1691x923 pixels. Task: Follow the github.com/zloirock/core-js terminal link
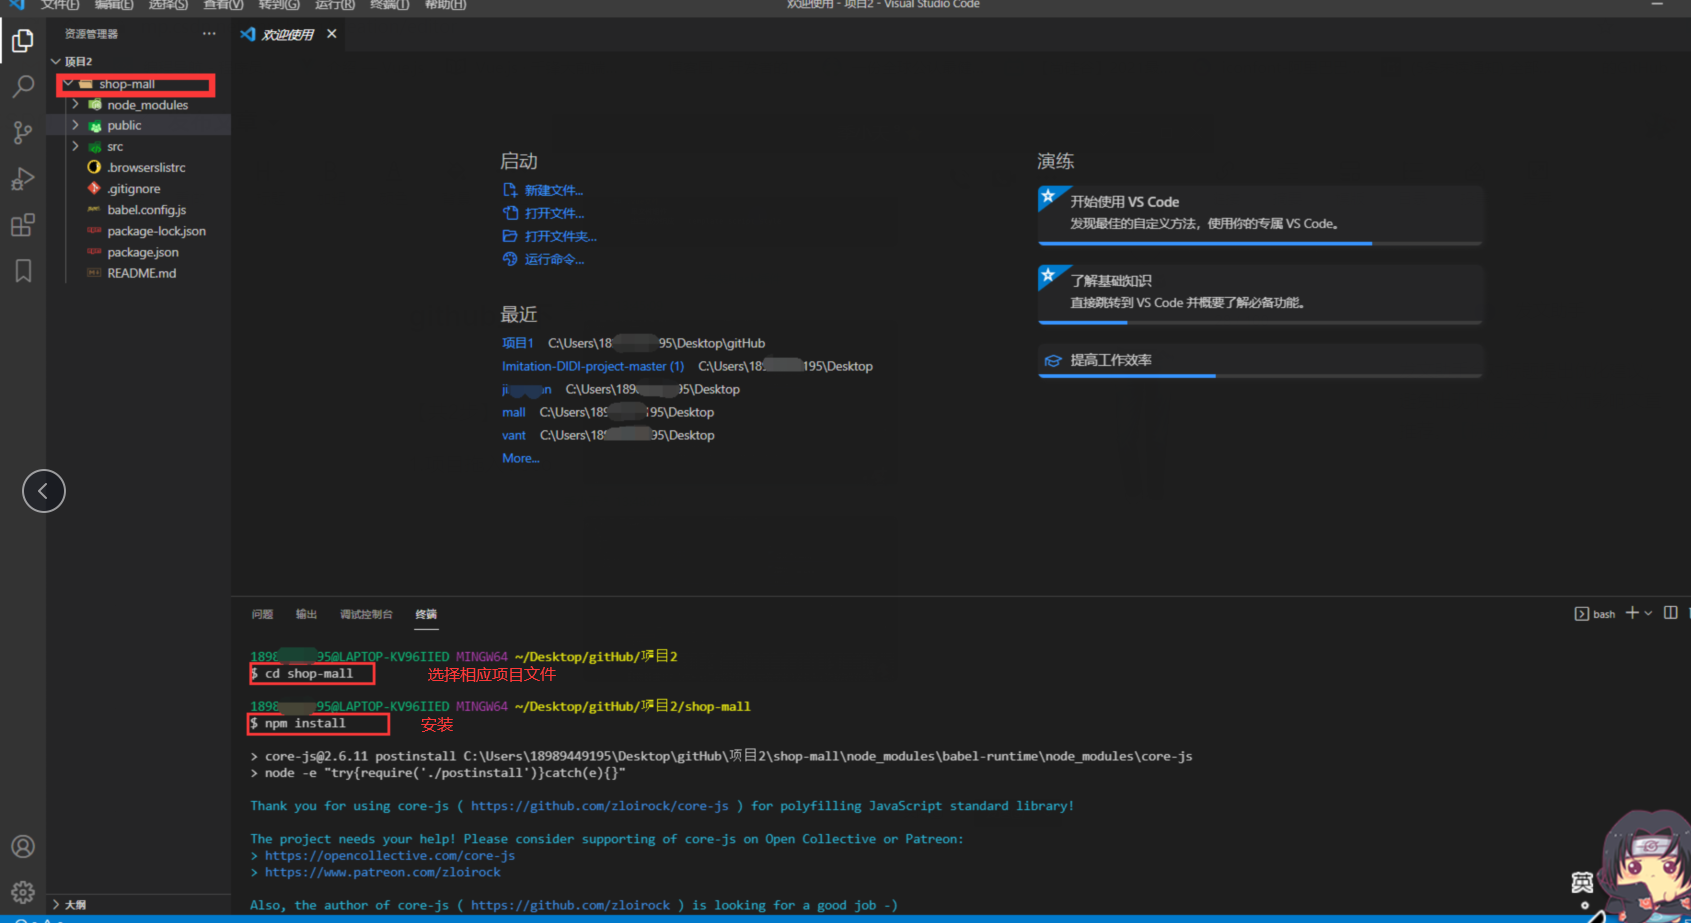click(600, 806)
